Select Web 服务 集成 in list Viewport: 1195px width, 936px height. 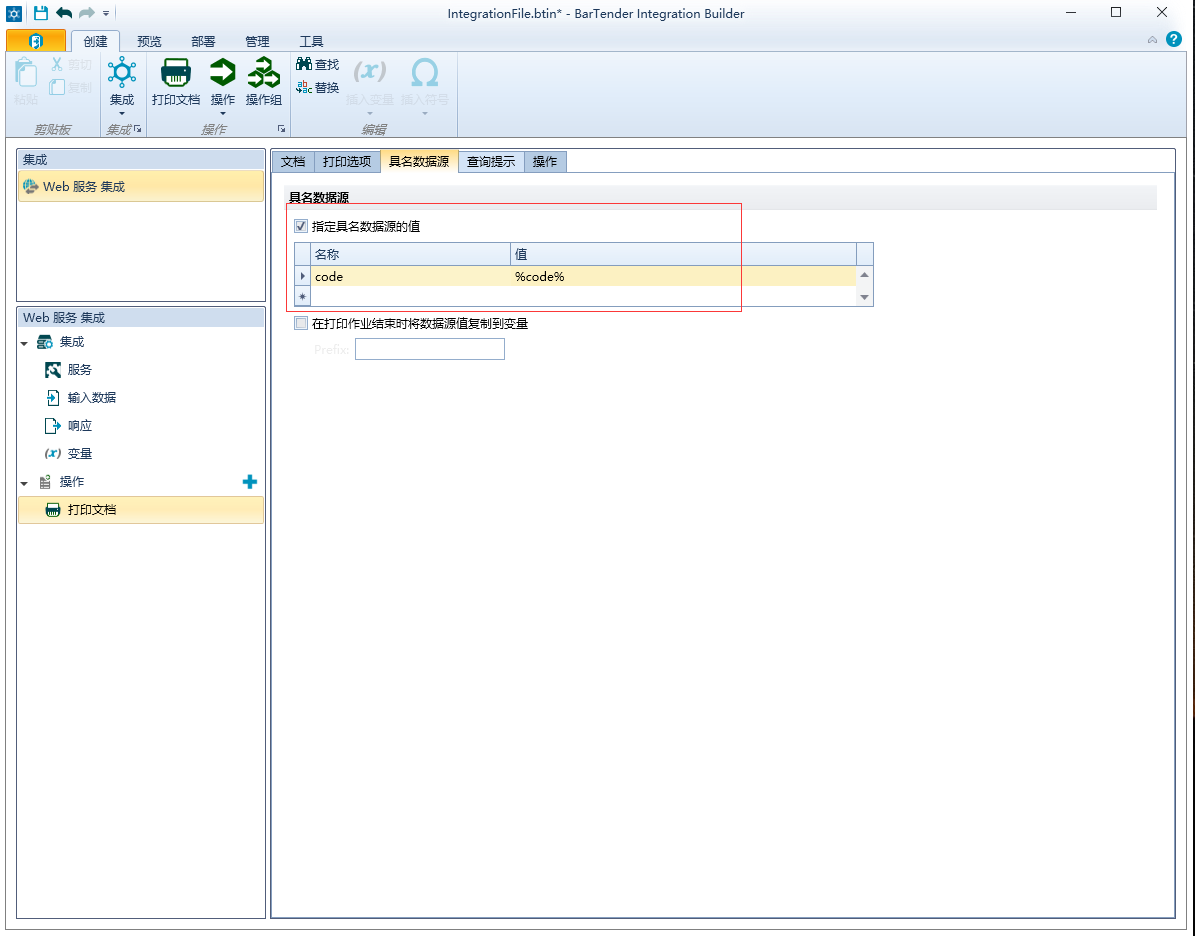(84, 187)
